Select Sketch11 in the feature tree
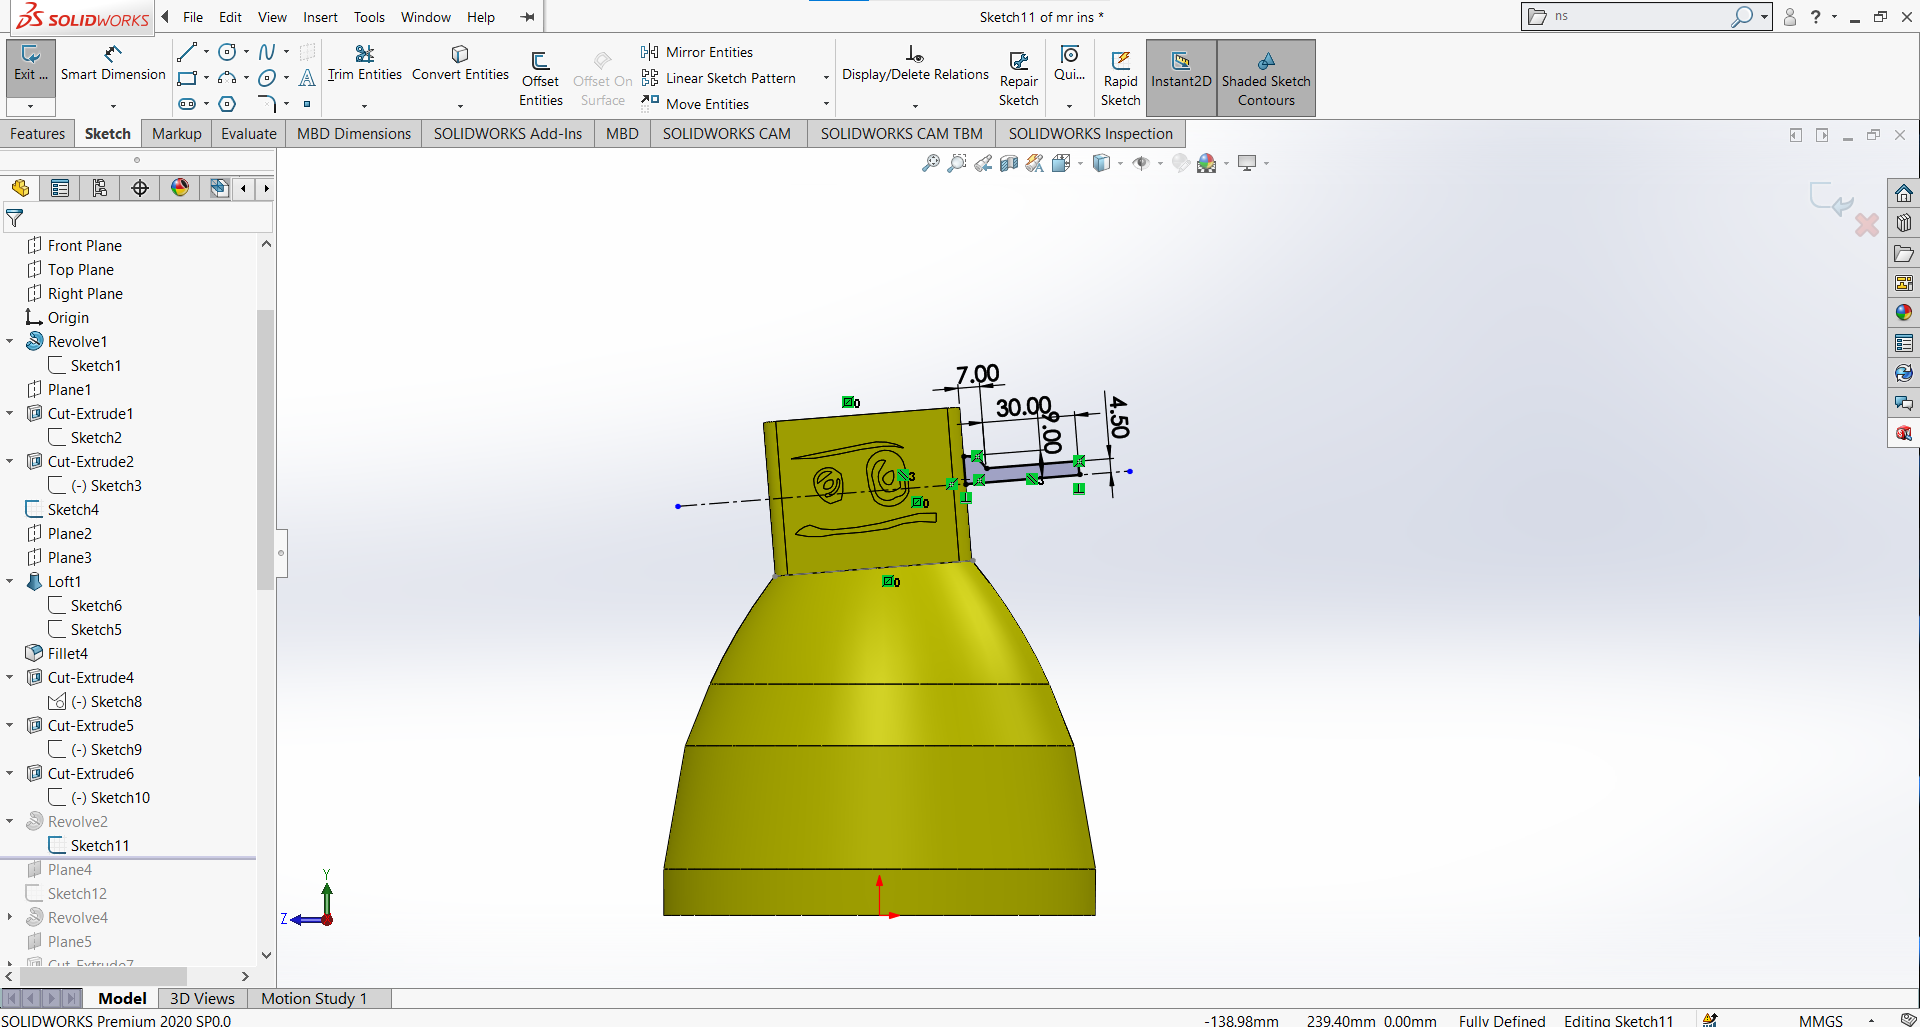Viewport: 1920px width, 1027px height. pos(100,846)
